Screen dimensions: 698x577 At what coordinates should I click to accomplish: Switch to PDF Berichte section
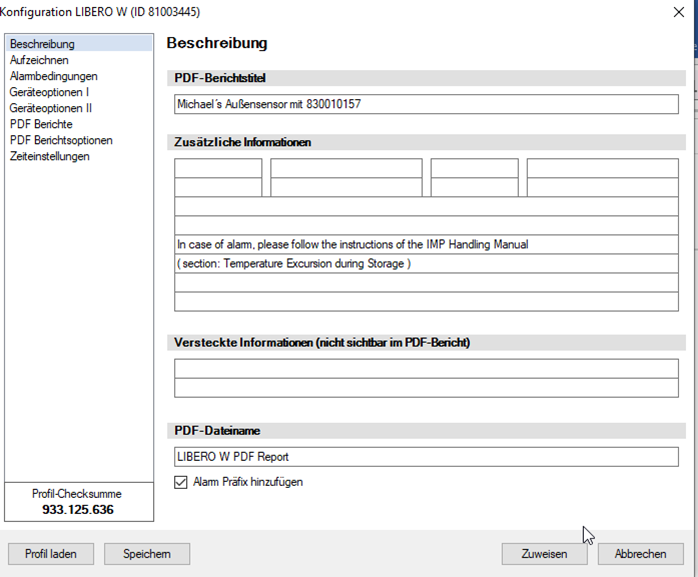click(41, 124)
